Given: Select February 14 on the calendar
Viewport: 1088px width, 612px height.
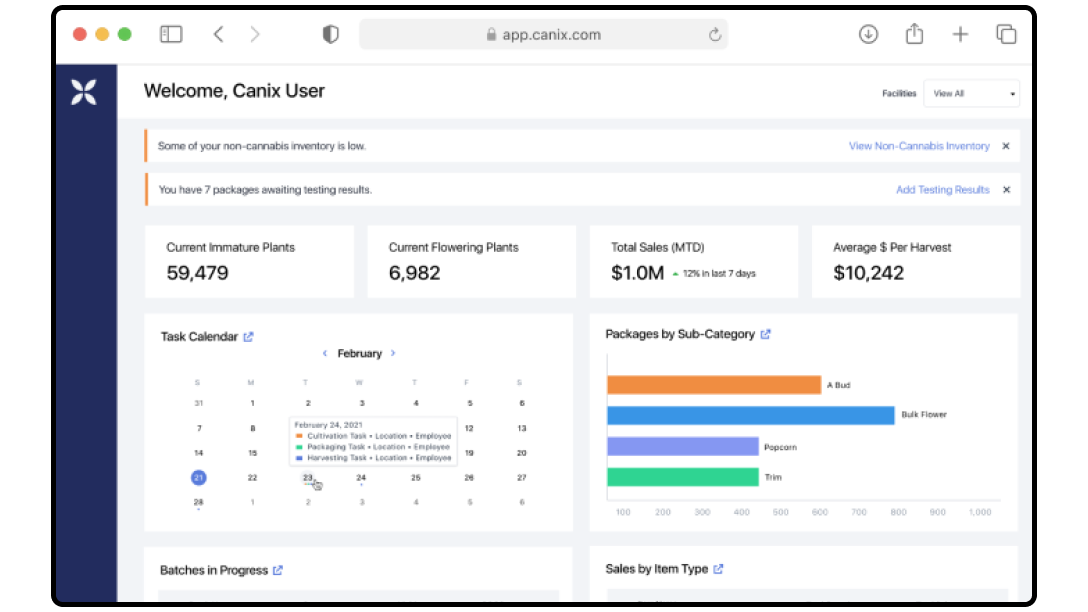Looking at the screenshot, I should tap(198, 452).
